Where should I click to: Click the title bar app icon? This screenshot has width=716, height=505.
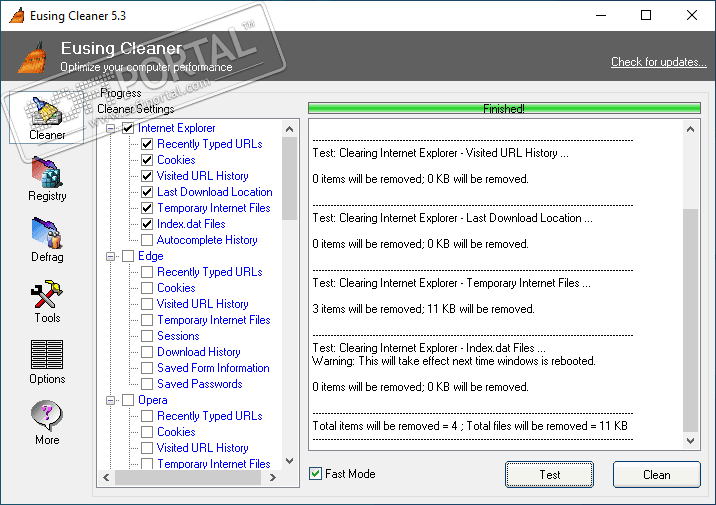(17, 16)
